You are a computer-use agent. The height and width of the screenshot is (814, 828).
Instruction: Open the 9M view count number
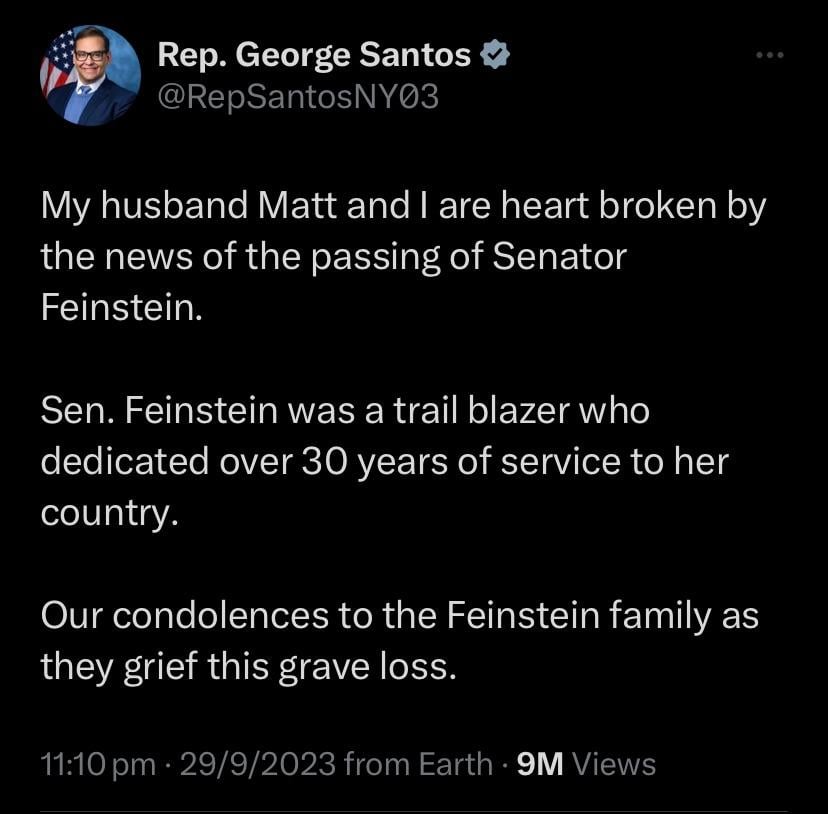point(537,765)
